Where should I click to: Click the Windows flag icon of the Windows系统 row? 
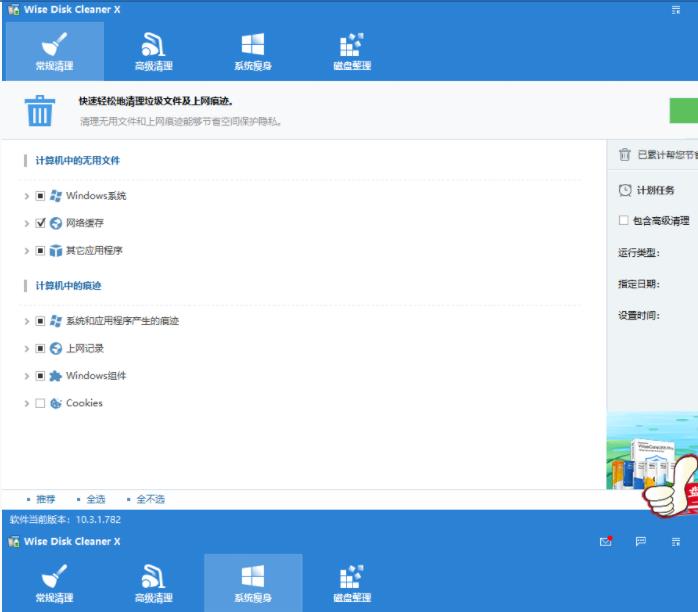pyautogui.click(x=56, y=196)
